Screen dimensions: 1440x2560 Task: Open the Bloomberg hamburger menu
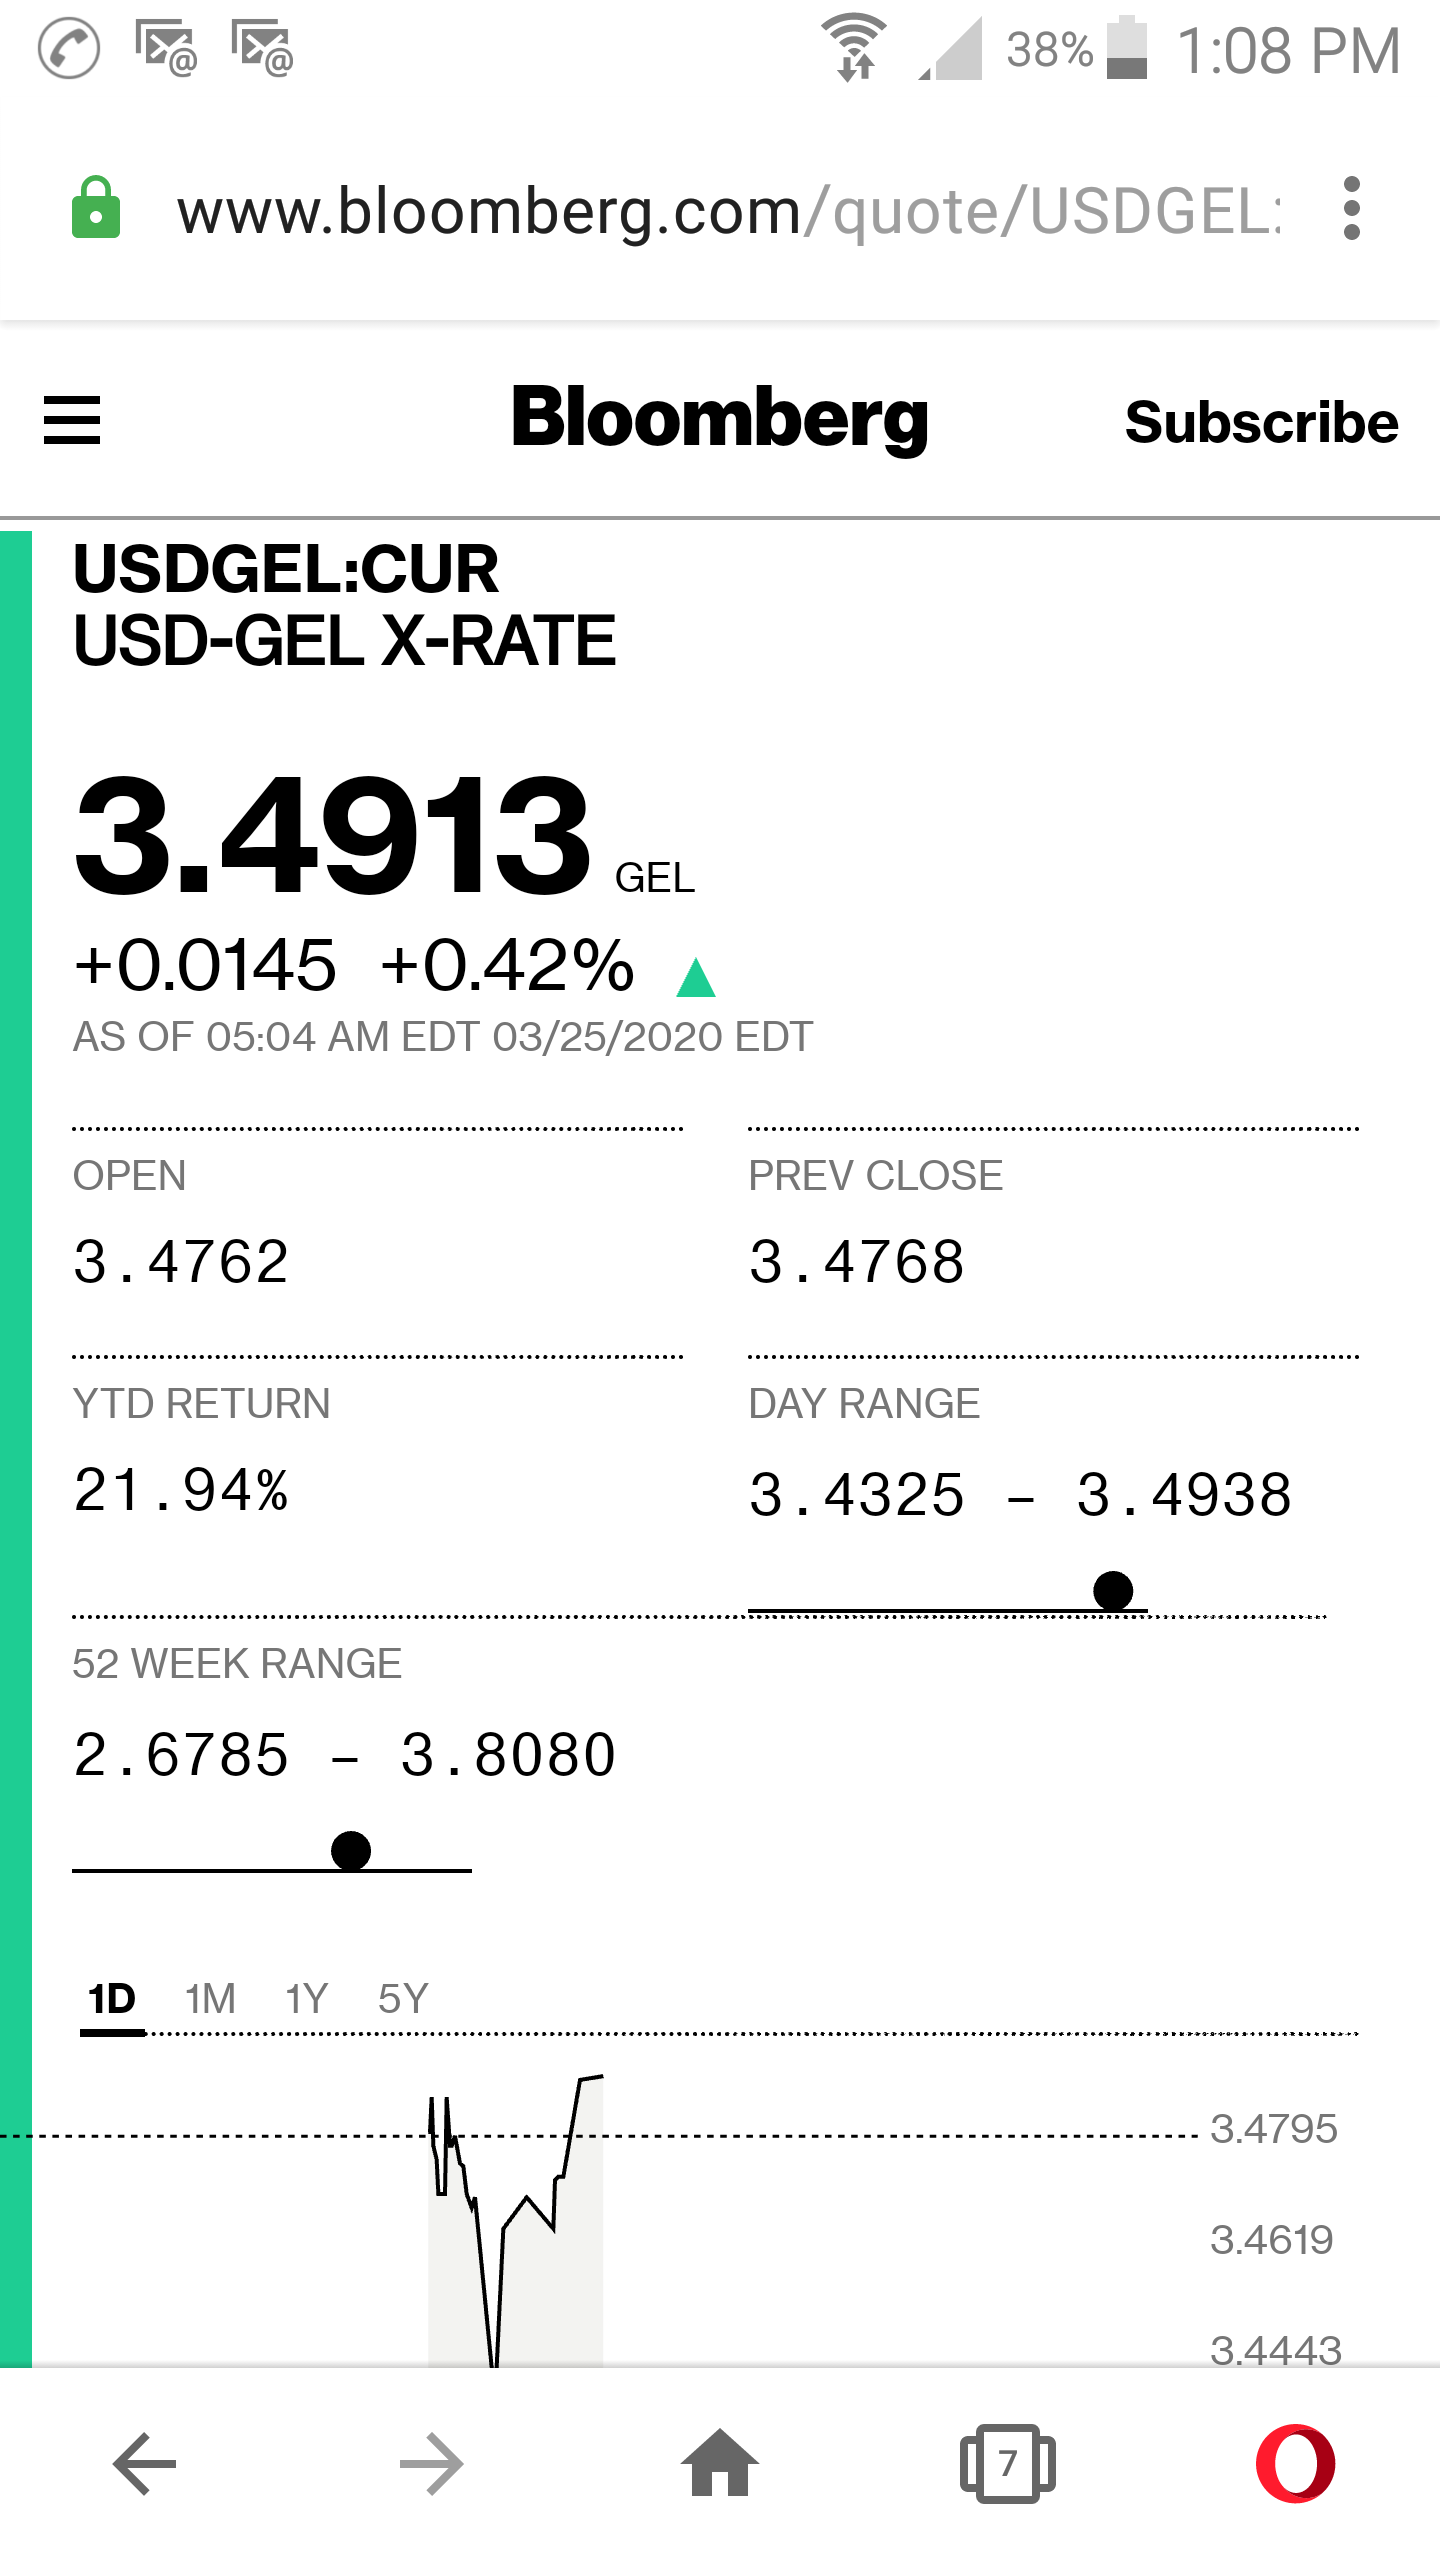pyautogui.click(x=72, y=420)
